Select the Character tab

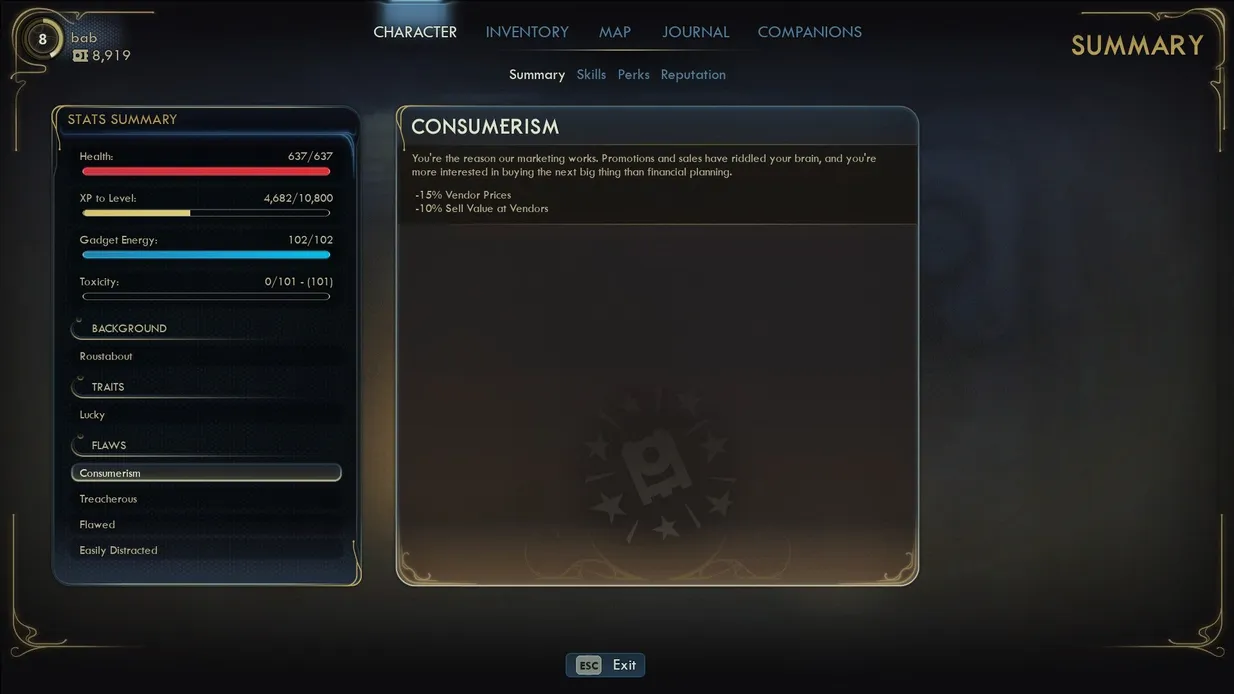(415, 32)
